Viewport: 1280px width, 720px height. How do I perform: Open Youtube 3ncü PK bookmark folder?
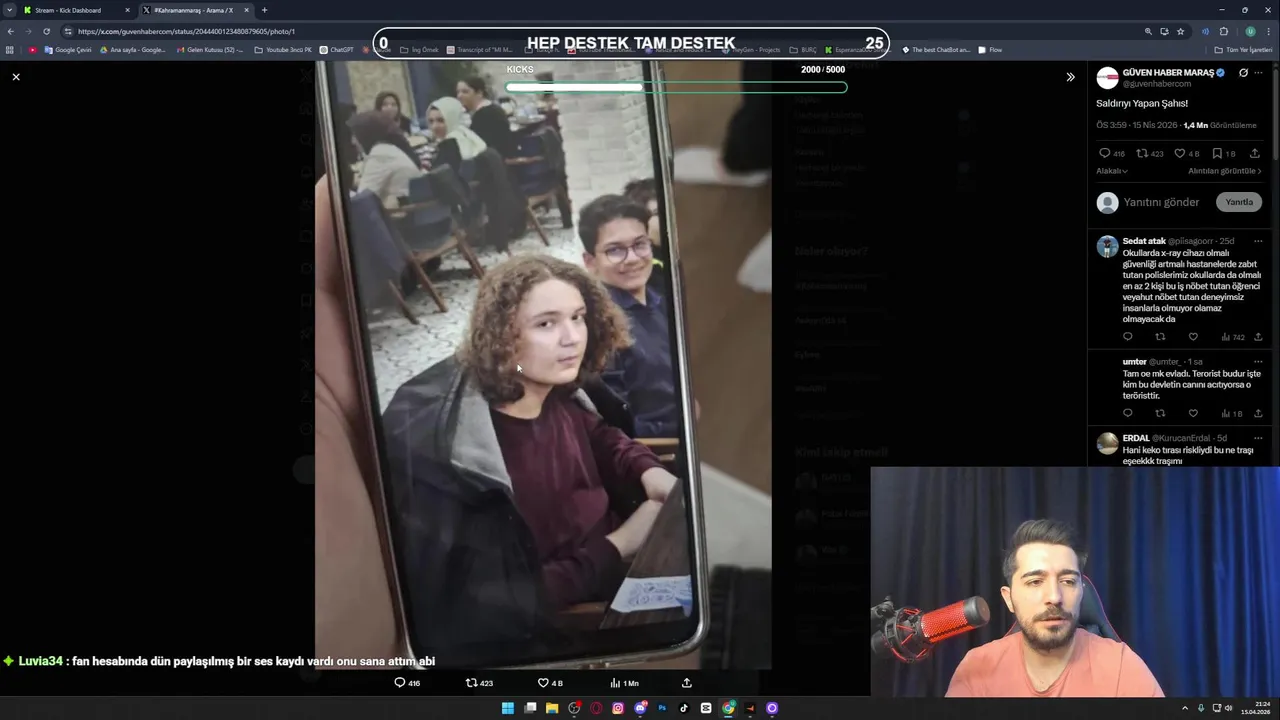pyautogui.click(x=283, y=50)
